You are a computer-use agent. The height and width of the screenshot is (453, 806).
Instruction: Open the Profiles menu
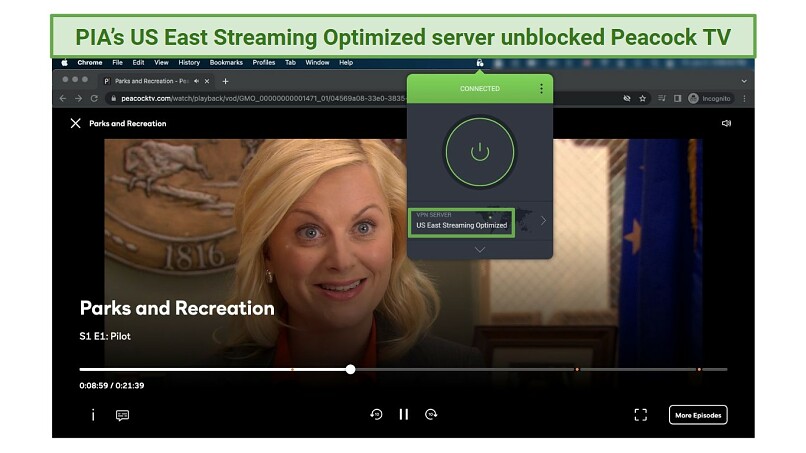tap(264, 63)
